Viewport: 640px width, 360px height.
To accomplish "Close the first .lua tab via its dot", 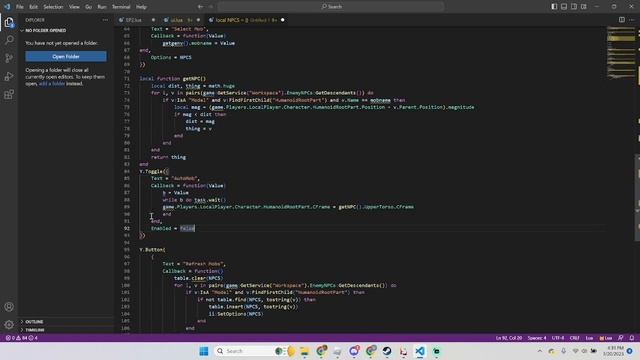I will tap(153, 20).
